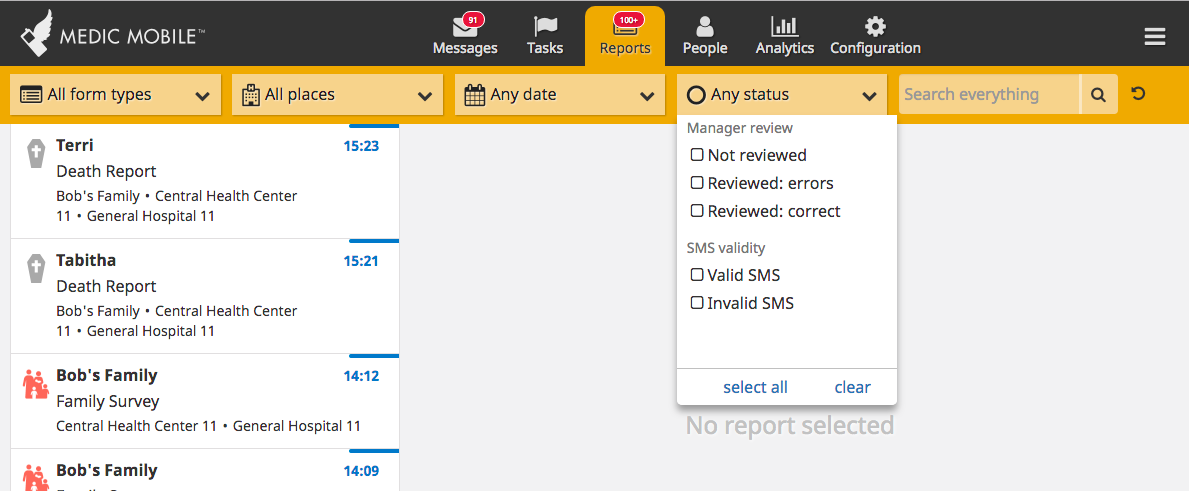1189x491 pixels.
Task: Expand the All form types dropdown arrow
Action: click(x=202, y=96)
